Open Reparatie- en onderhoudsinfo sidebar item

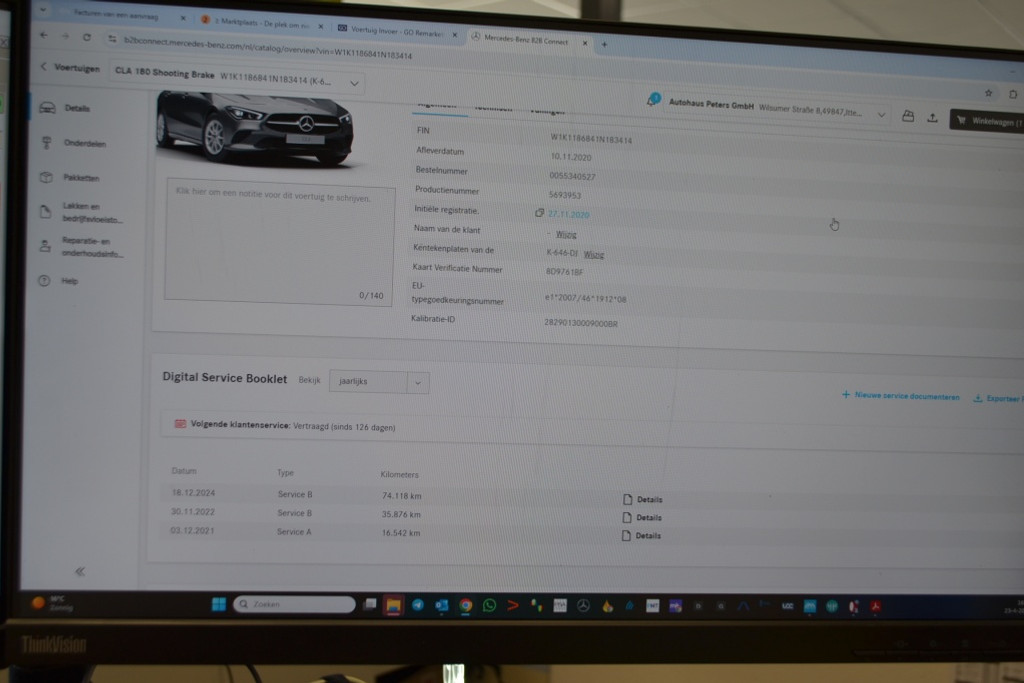pos(90,247)
